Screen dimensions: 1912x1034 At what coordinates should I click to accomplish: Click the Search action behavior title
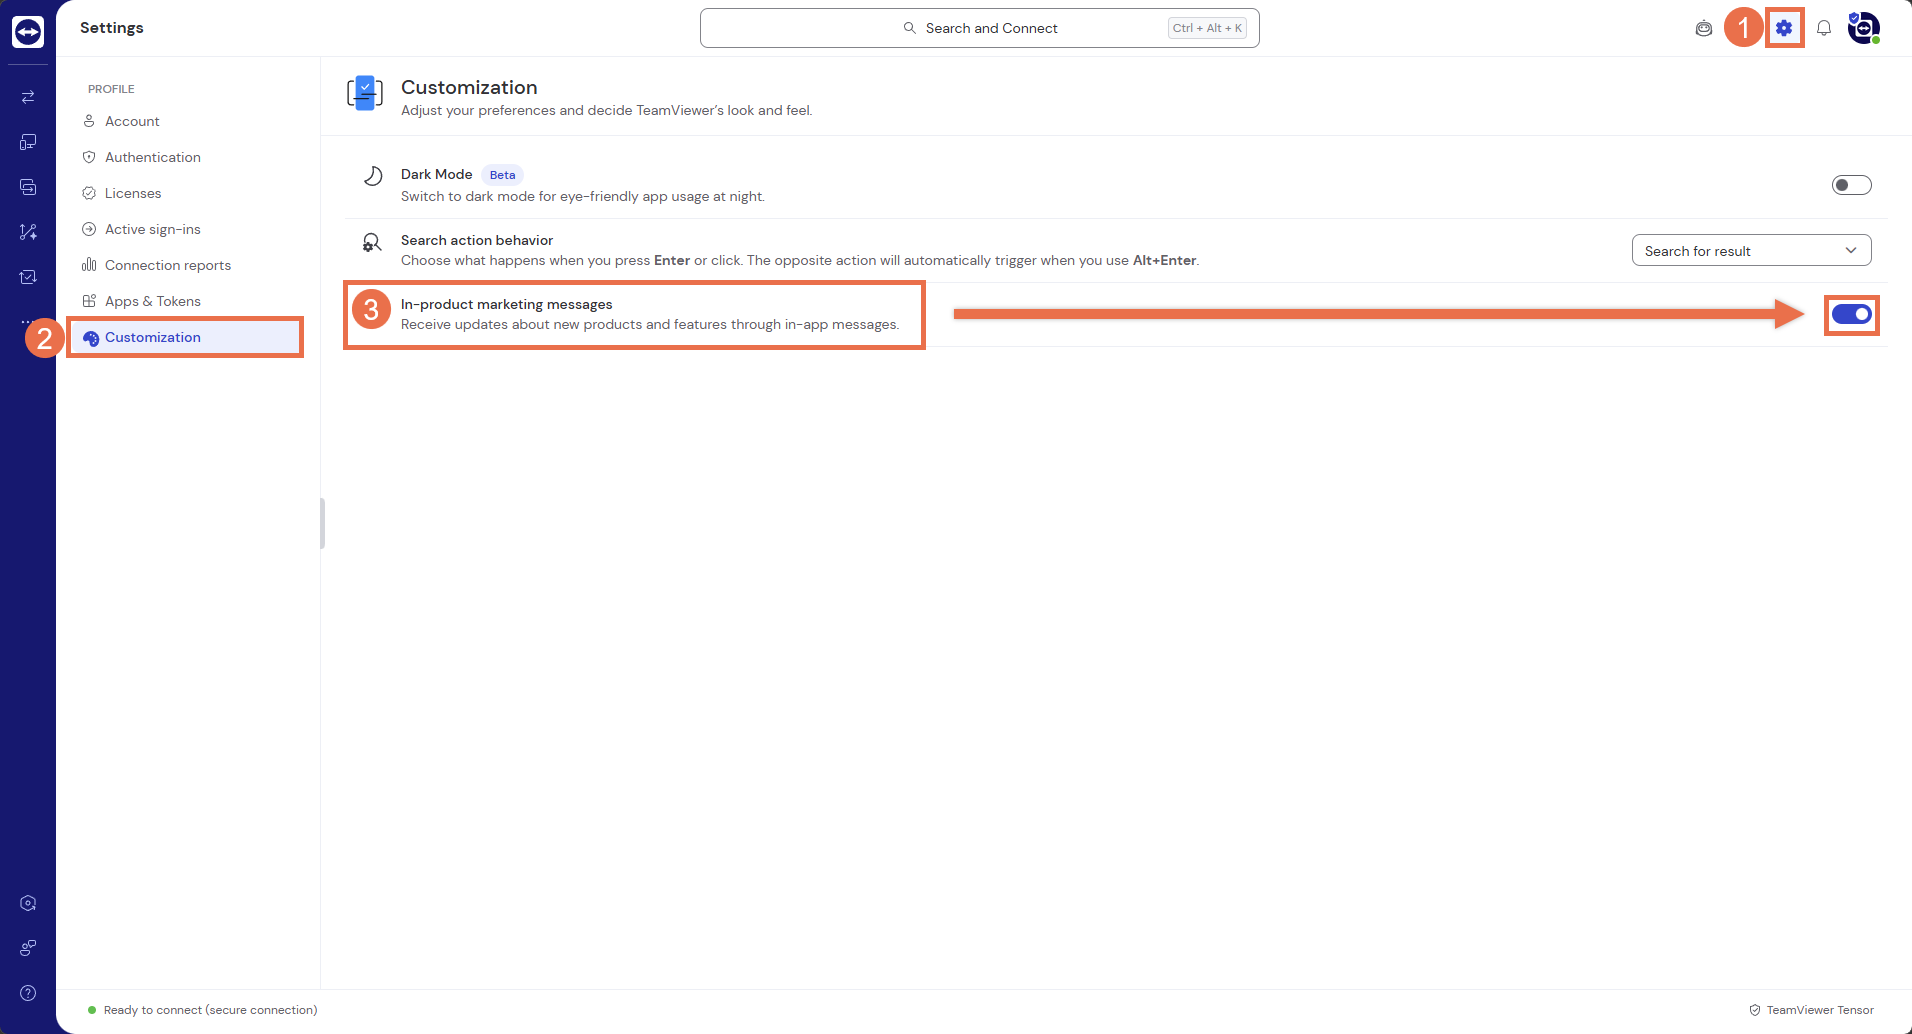point(476,240)
